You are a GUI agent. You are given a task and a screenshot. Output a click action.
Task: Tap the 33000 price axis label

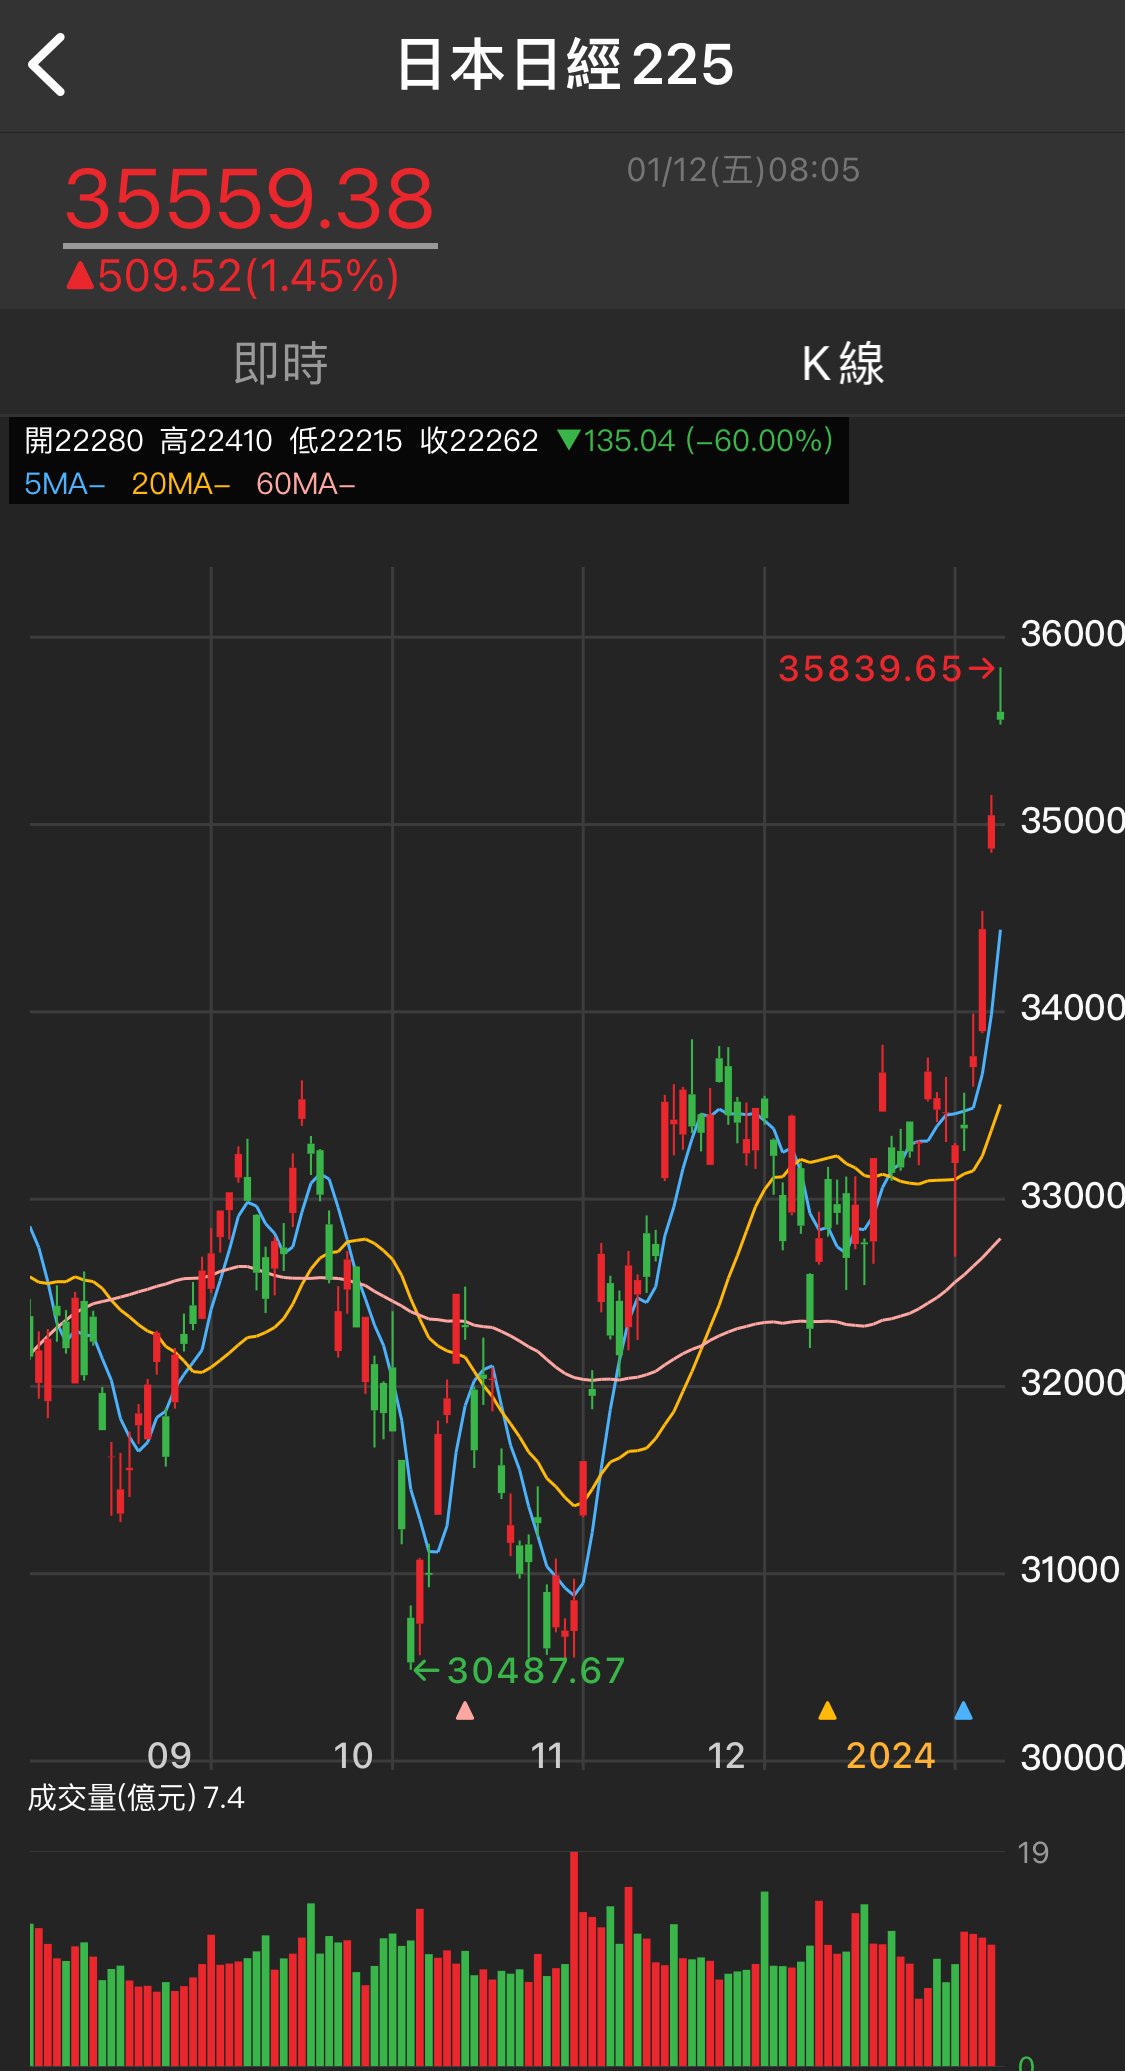point(1072,1196)
